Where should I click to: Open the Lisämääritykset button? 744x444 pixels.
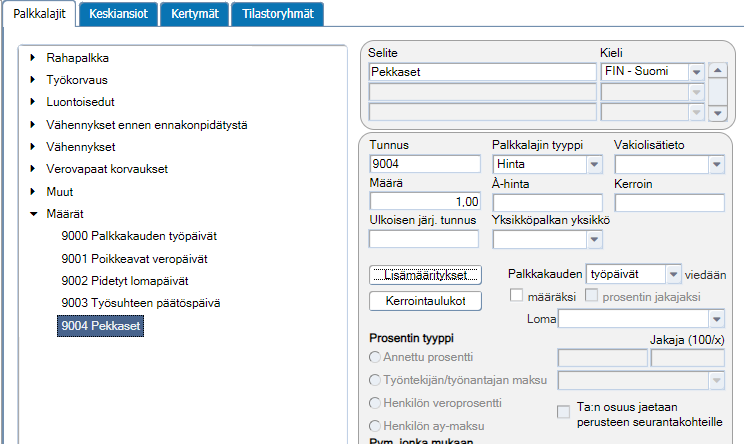(x=425, y=275)
